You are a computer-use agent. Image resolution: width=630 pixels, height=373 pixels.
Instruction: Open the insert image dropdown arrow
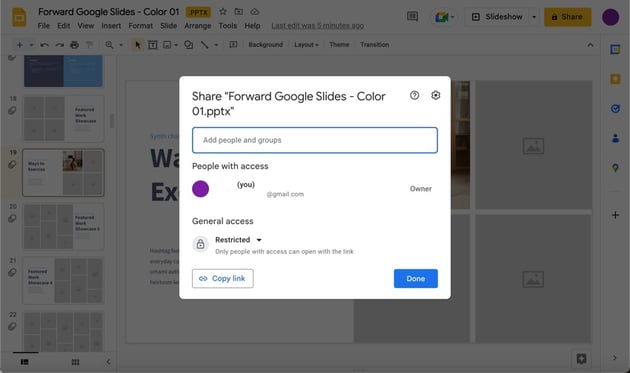176,45
